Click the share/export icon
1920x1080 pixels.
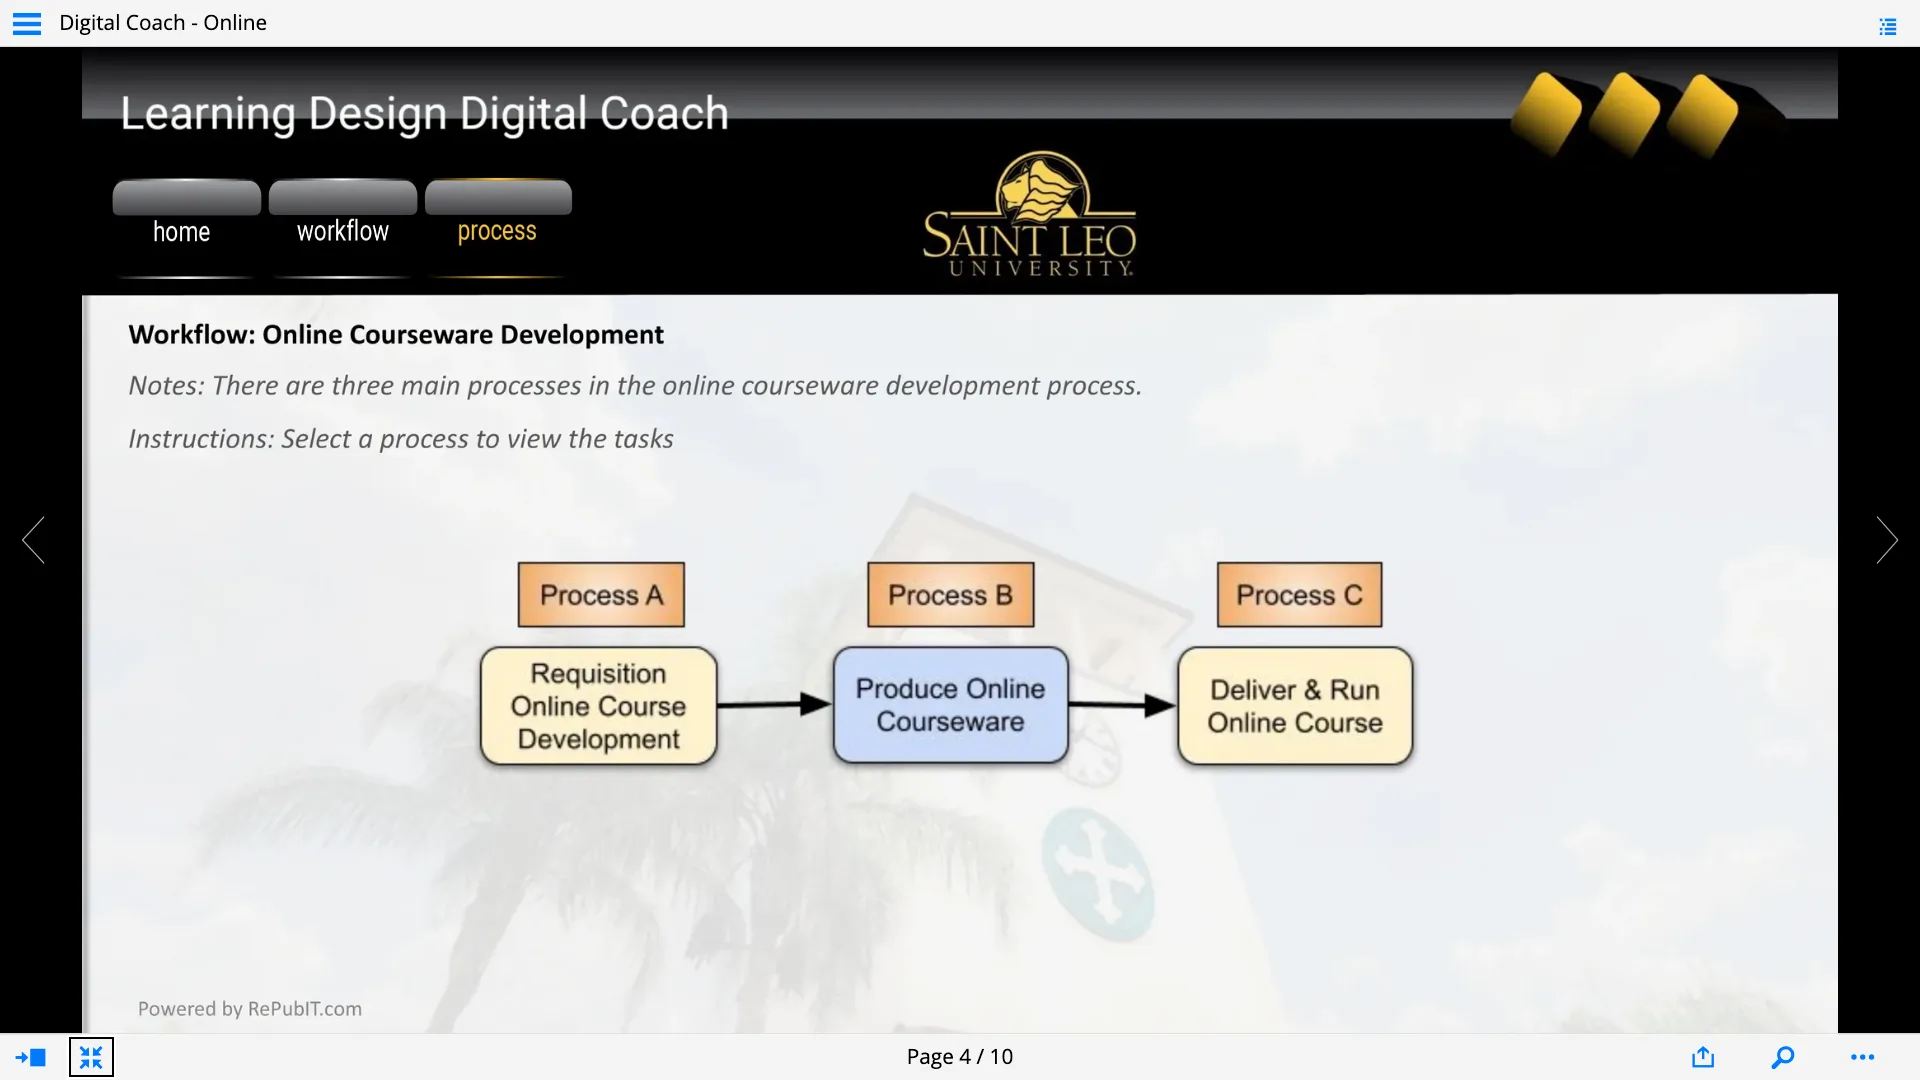pyautogui.click(x=1703, y=1057)
